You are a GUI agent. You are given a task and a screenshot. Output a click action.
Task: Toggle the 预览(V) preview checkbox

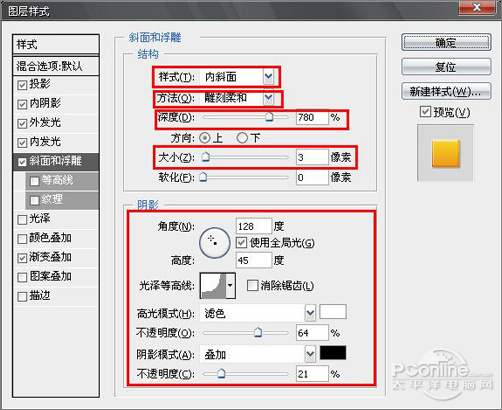pos(425,112)
